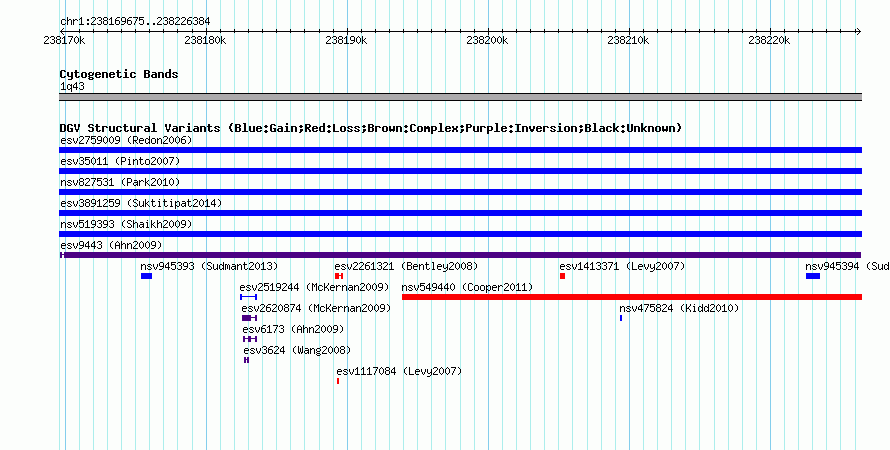Click the esv6173 (Ahn2009) purple glyph
This screenshot has height=450, width=890.
tap(250, 339)
